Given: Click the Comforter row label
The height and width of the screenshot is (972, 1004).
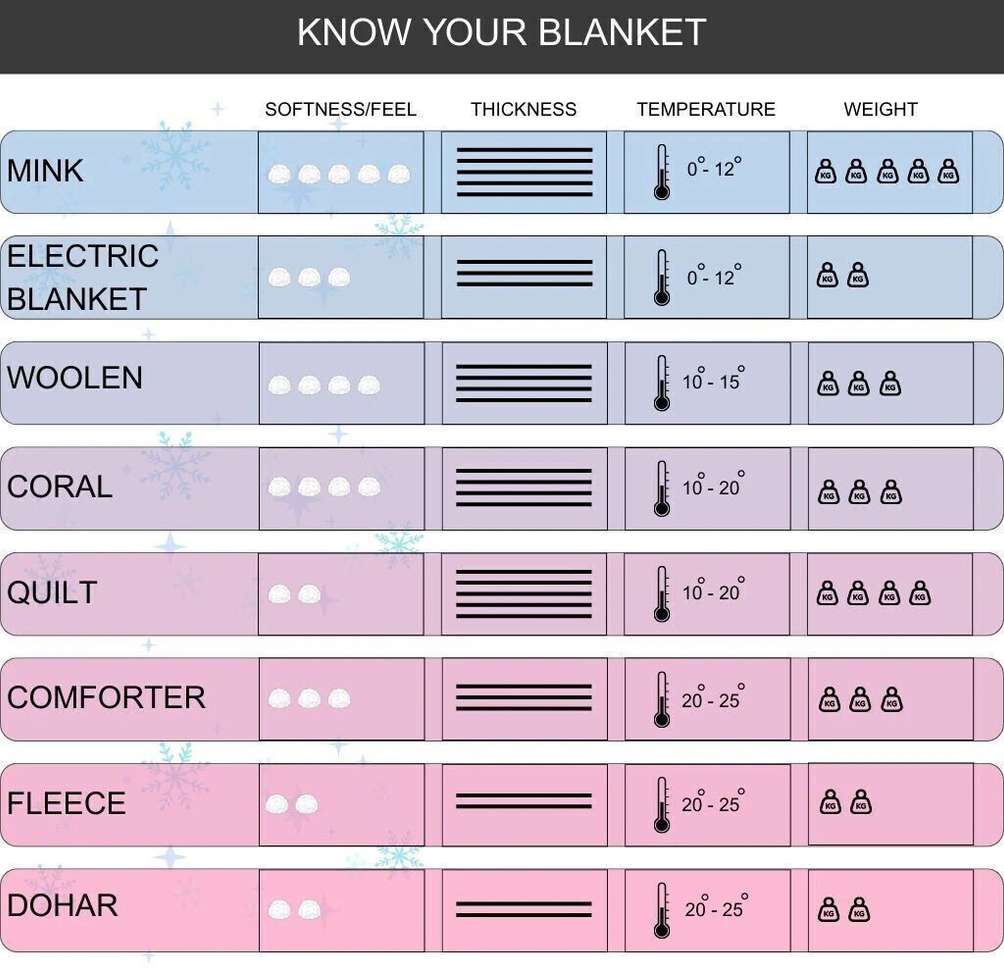Looking at the screenshot, I should click(106, 697).
